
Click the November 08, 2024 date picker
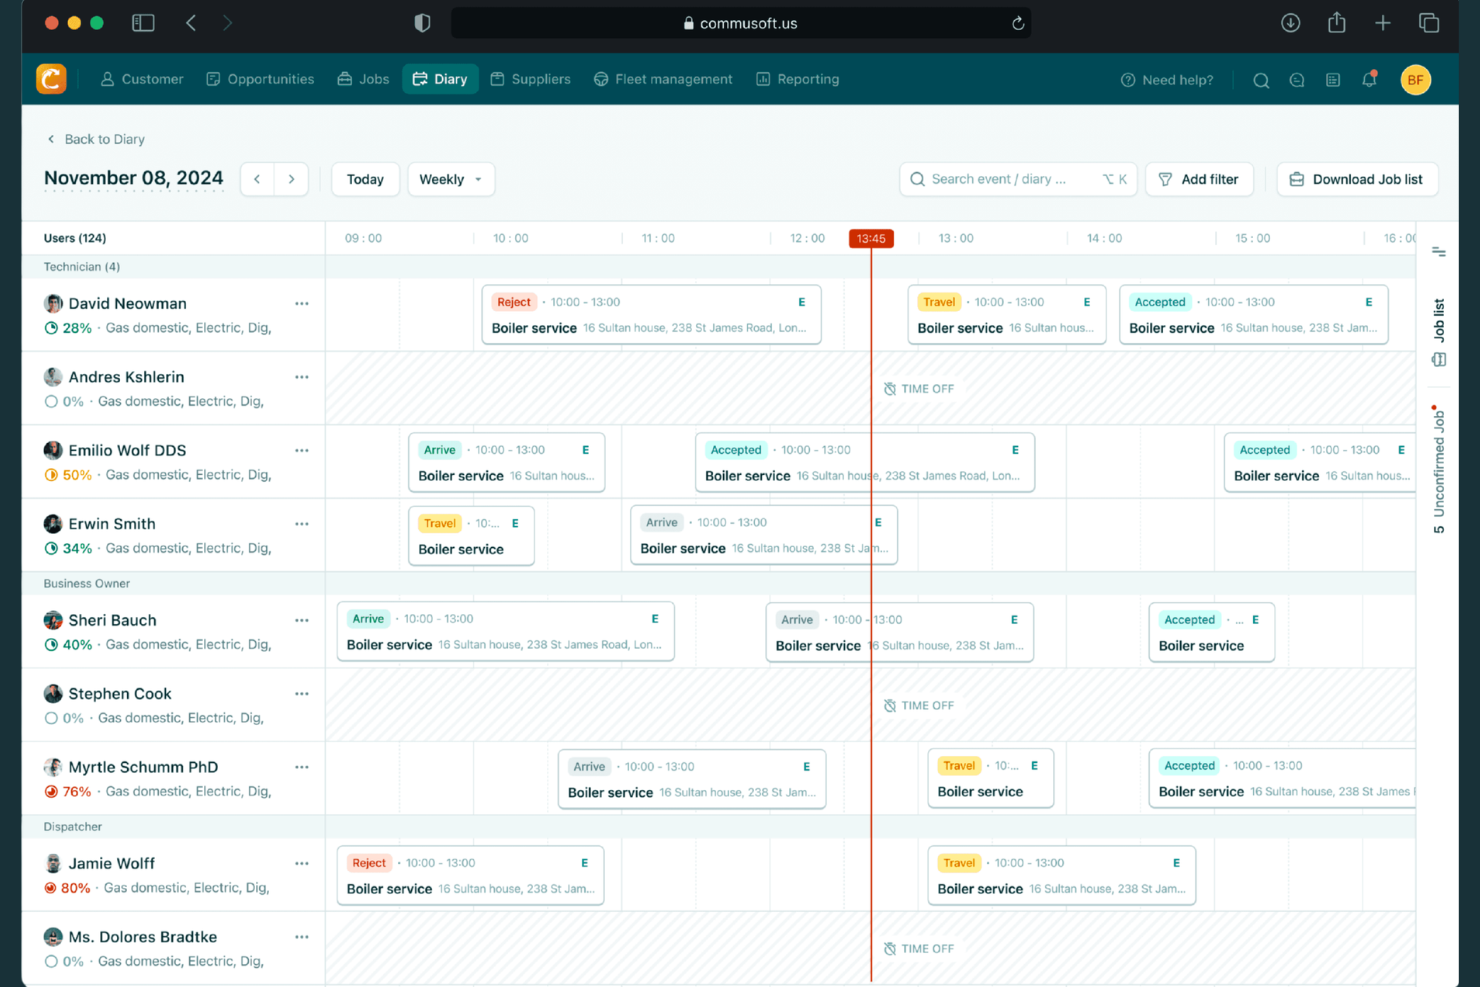[134, 178]
